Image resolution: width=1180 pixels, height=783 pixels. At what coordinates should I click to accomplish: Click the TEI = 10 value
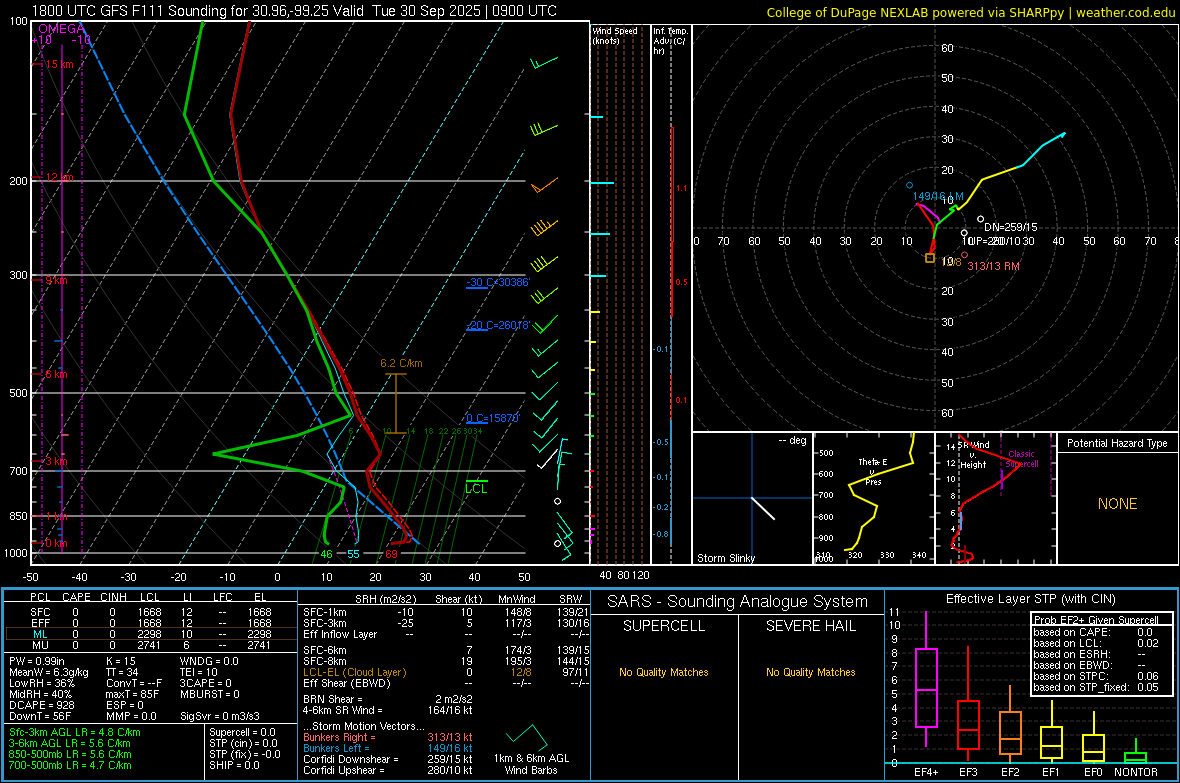199,672
